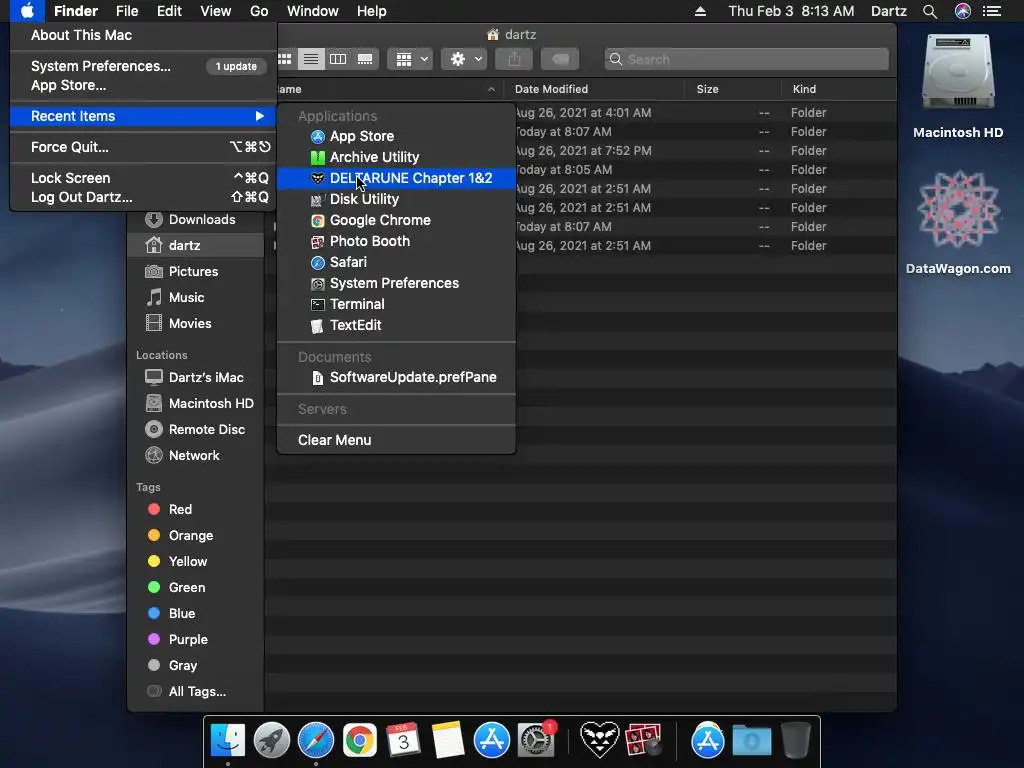
Task: Choose Log Out Dartz…
Action: click(144, 197)
